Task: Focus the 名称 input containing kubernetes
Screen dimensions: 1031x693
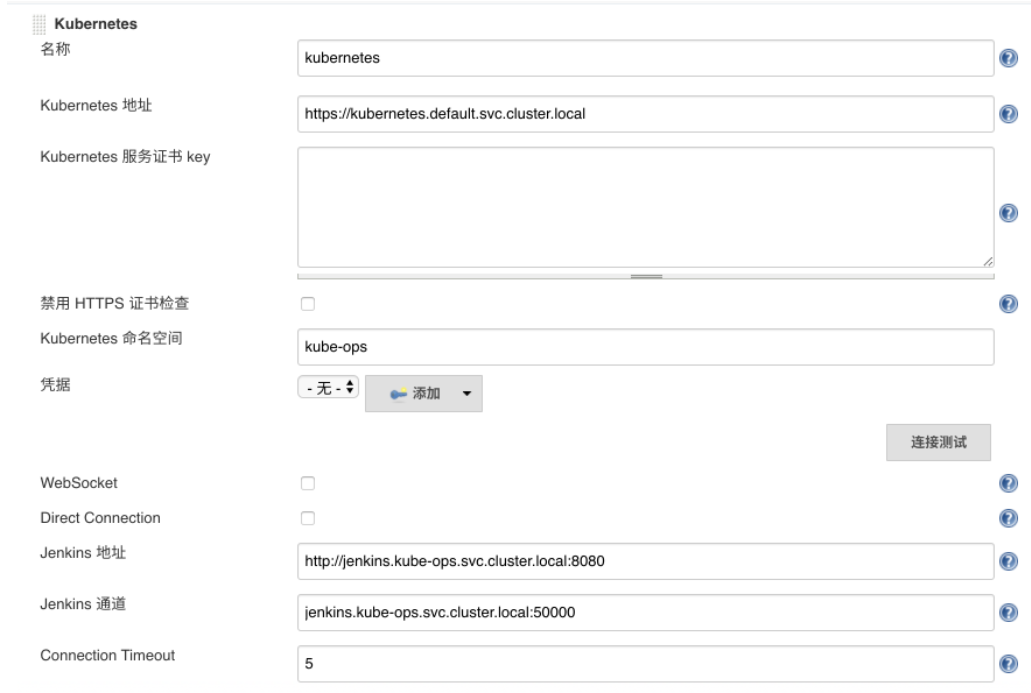Action: coord(646,58)
